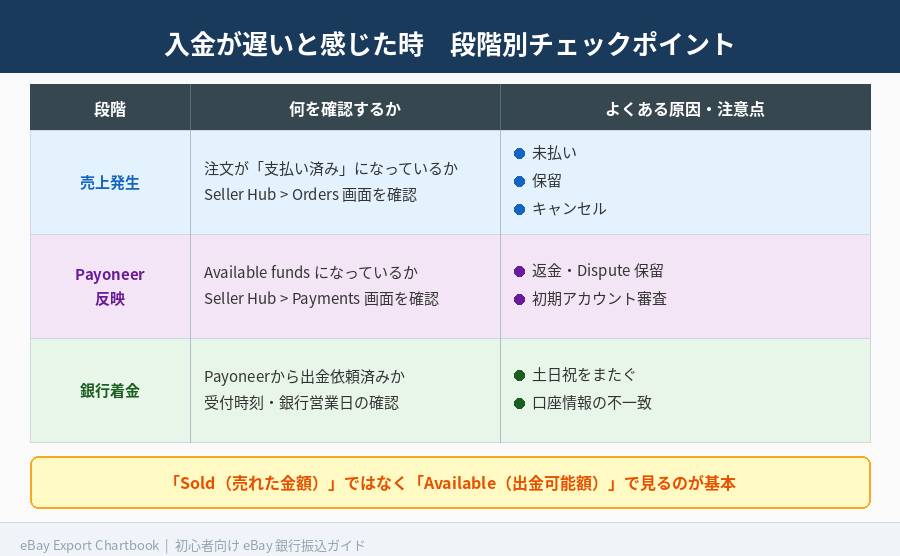The height and width of the screenshot is (556, 900).
Task: Click the Payoneerから出金依頼済みか text
Action: point(304,377)
